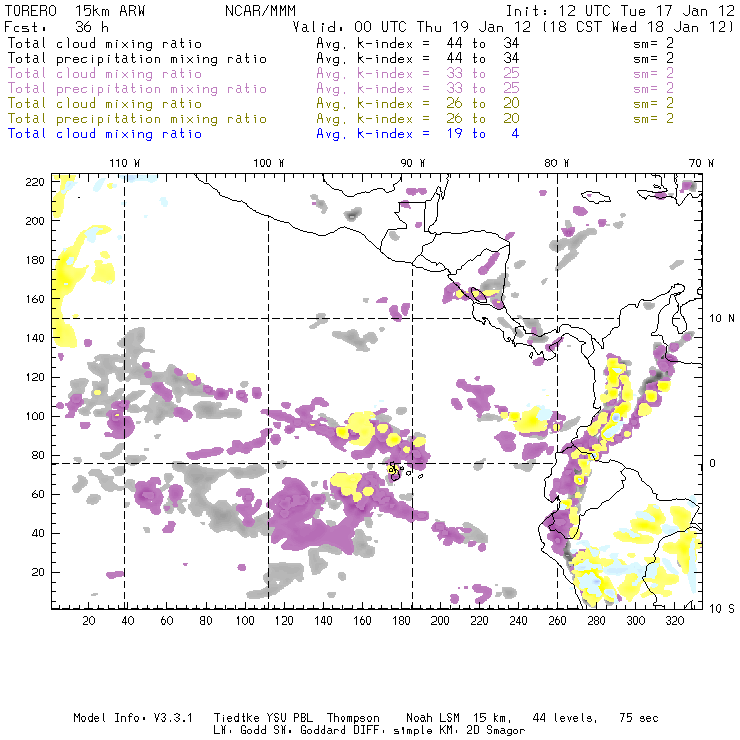Click the '160' tick label on the vertical axis
The image size is (740, 740).
point(35,299)
